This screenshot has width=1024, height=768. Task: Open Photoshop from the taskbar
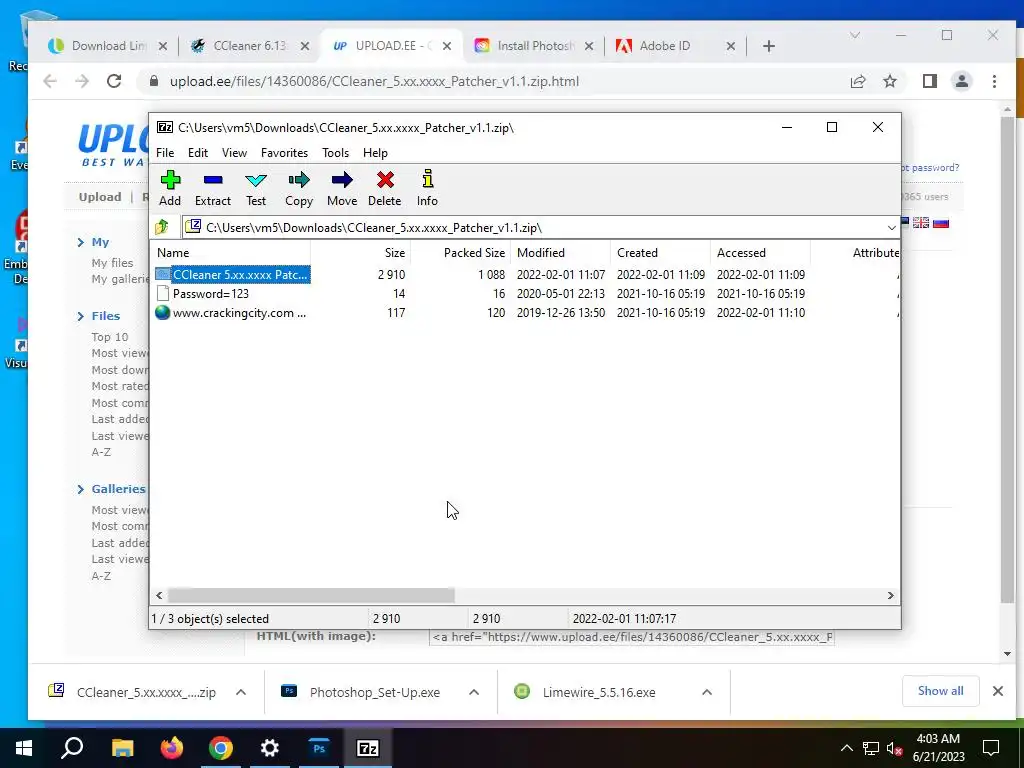point(319,748)
